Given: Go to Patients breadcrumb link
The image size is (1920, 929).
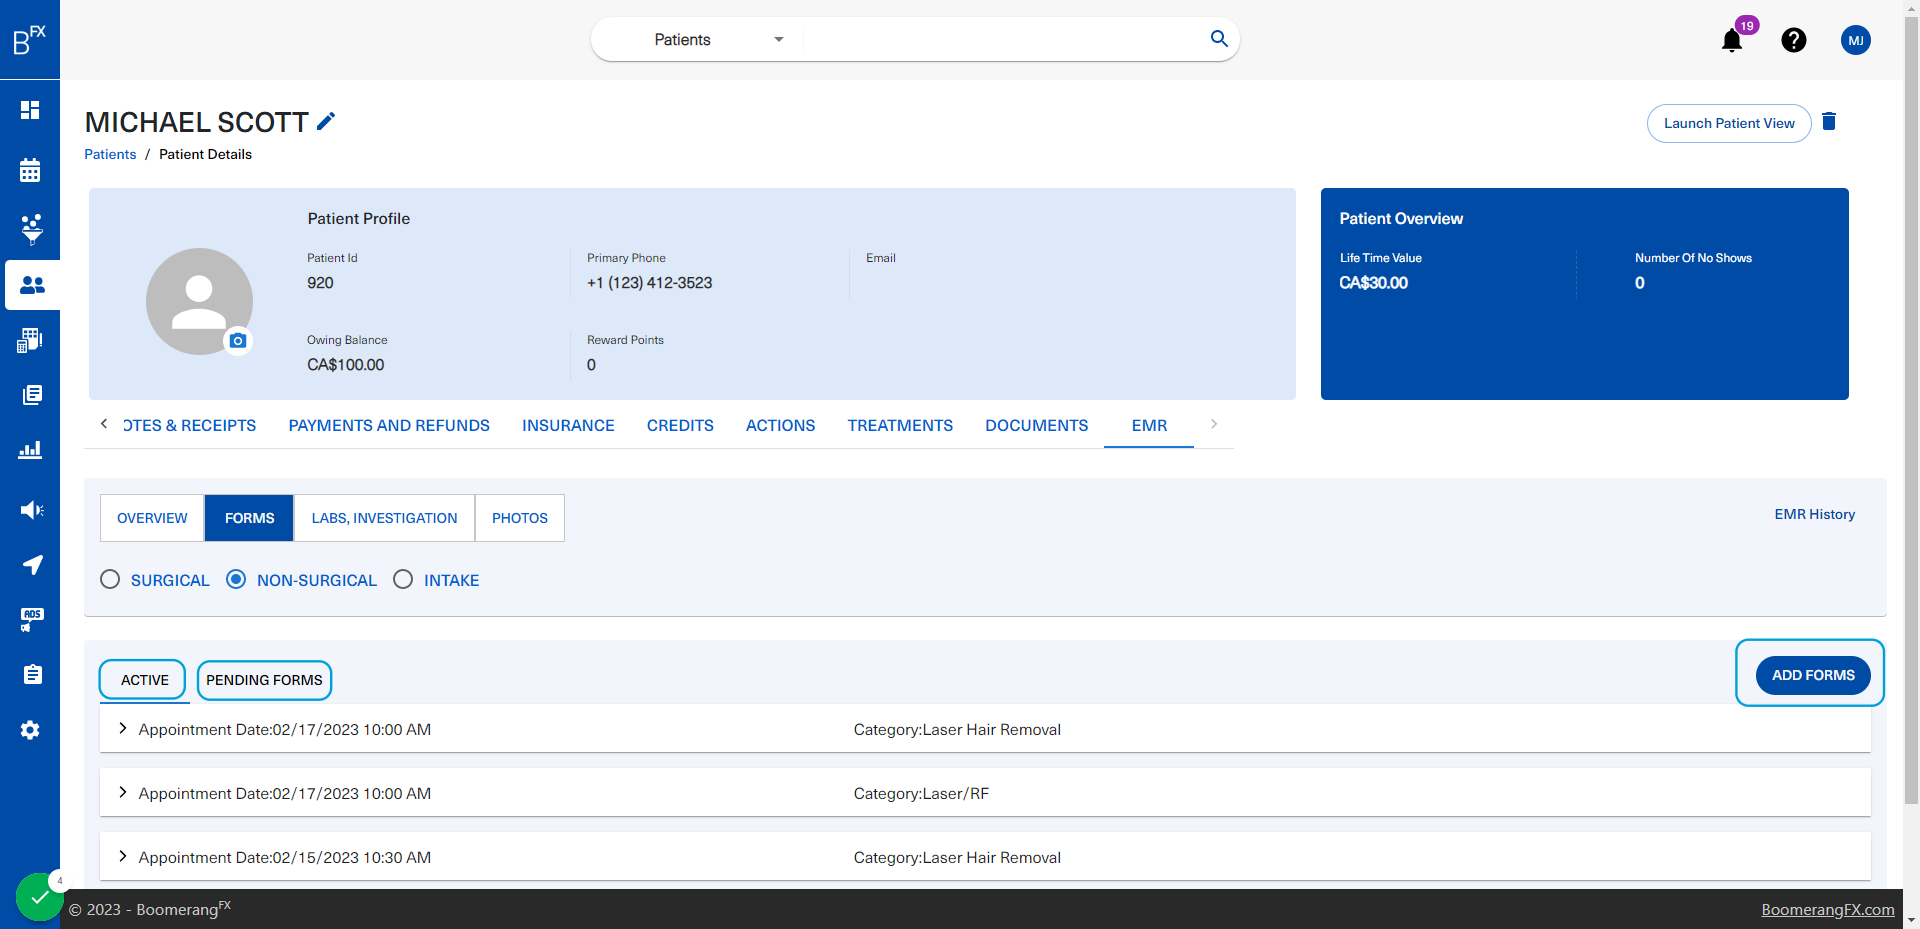Looking at the screenshot, I should tap(110, 154).
